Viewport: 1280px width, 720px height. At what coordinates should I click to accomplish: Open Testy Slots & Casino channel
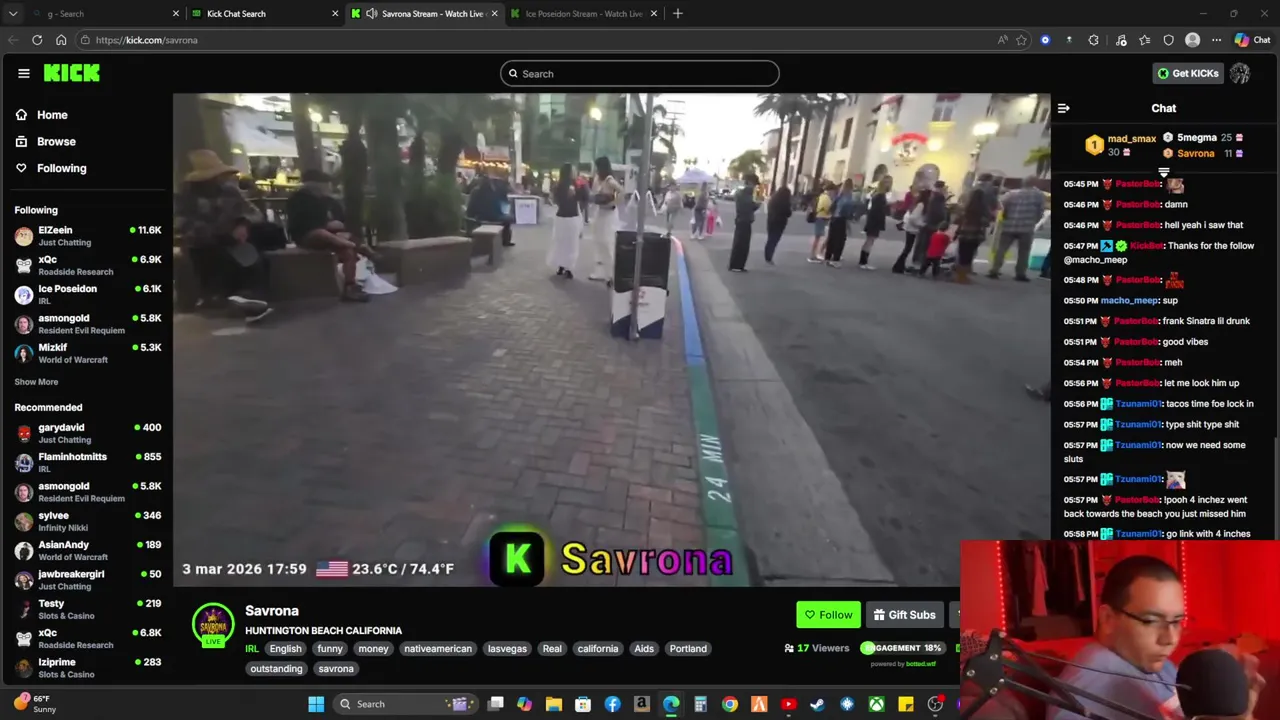click(88, 609)
